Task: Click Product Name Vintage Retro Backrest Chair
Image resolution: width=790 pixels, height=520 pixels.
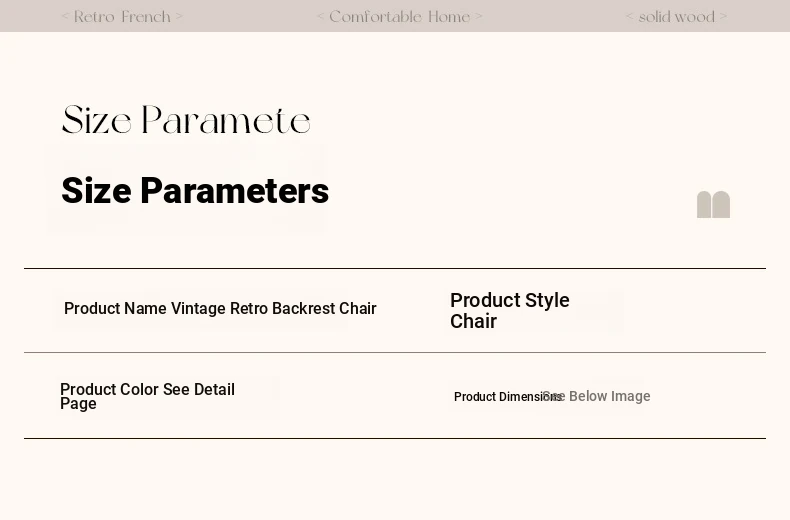Action: click(220, 309)
